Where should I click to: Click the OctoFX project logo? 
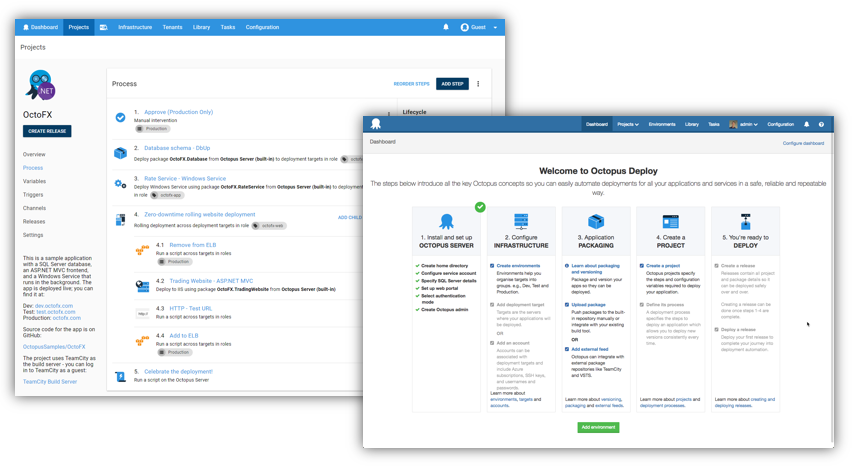tap(41, 86)
